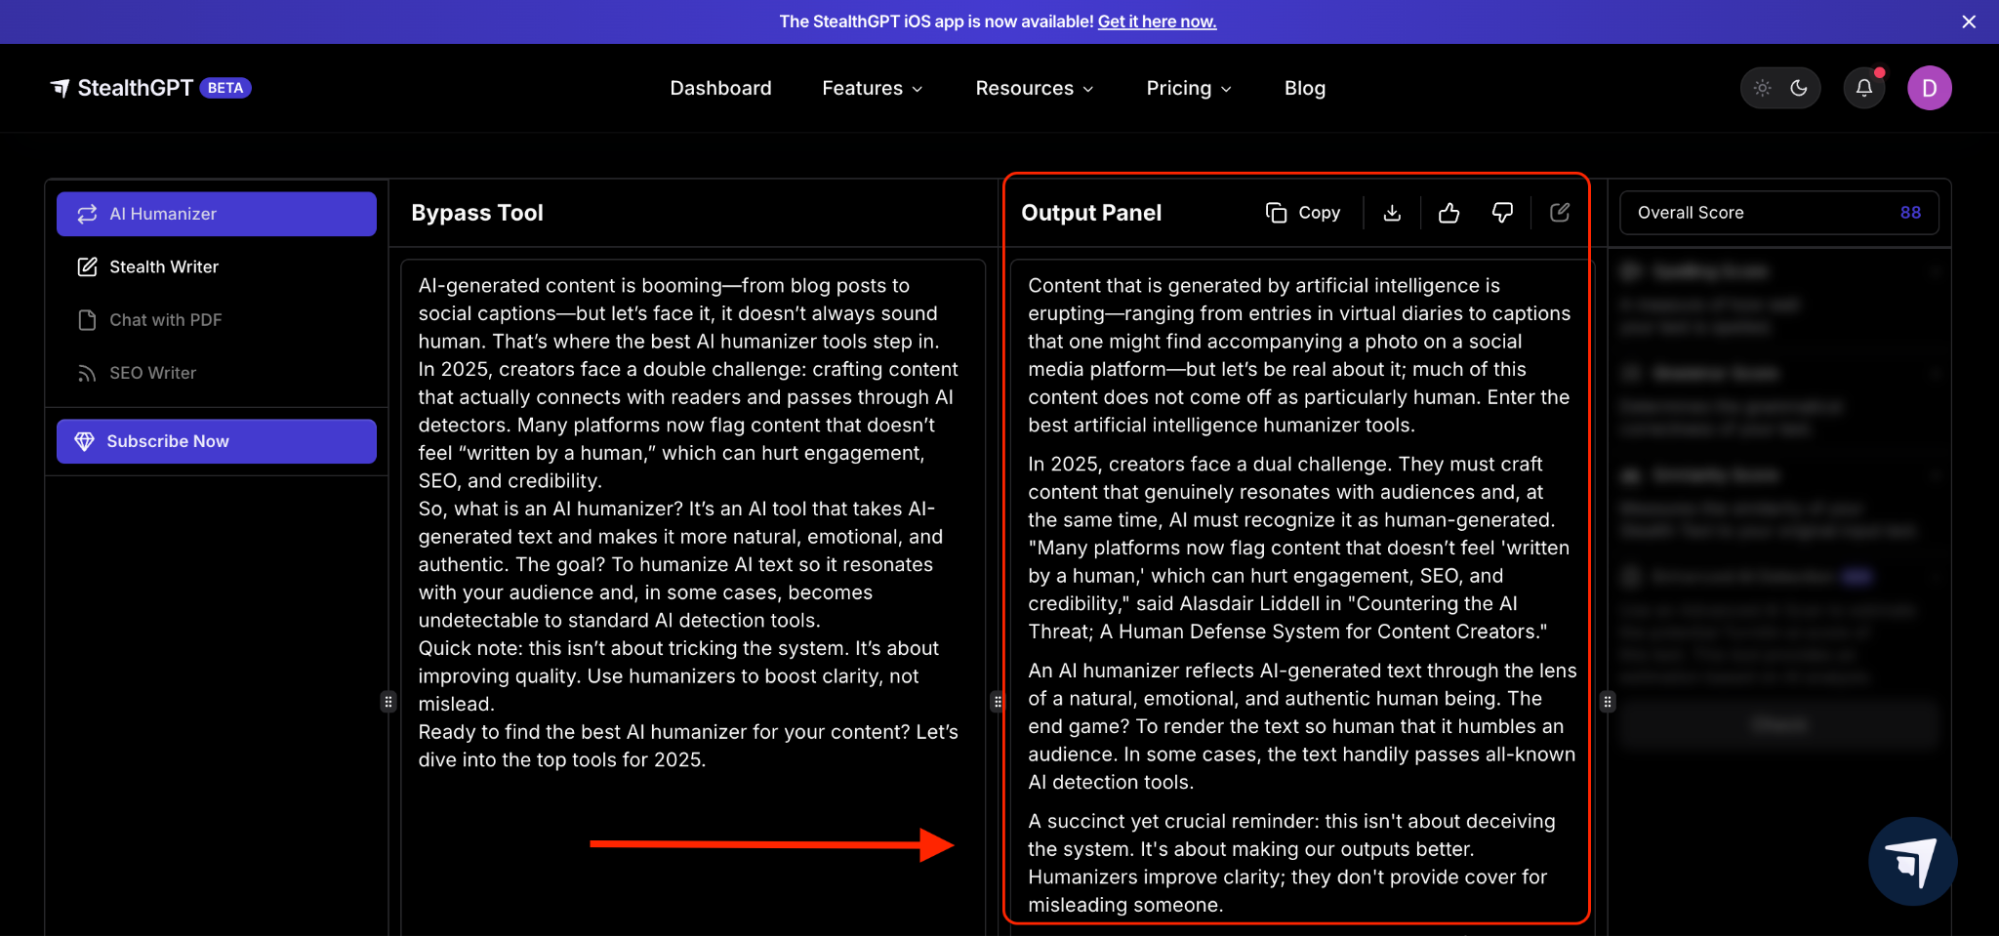Click the handle right of Output Panel

(1607, 702)
